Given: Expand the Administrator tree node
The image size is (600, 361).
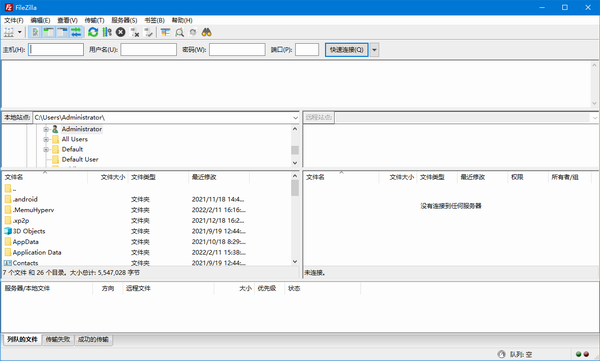Looking at the screenshot, I should click(x=46, y=129).
